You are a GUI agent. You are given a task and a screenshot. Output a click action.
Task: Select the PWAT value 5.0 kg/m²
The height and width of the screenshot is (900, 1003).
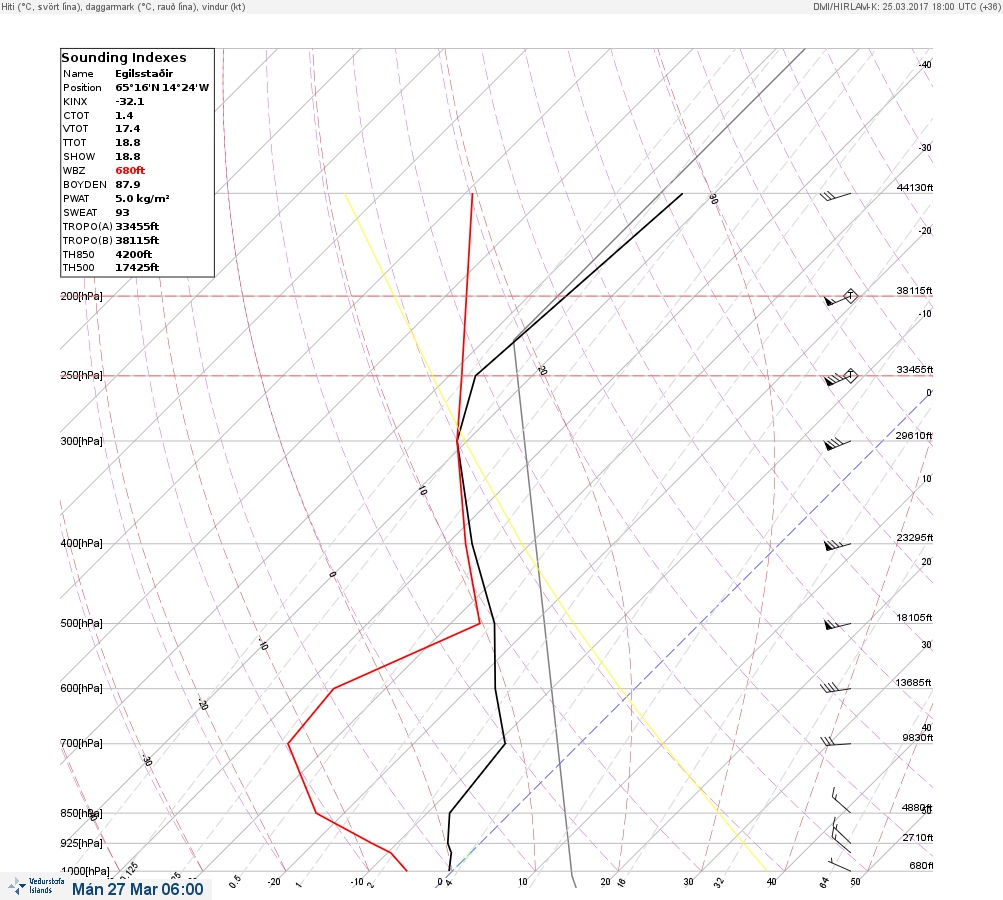click(x=142, y=199)
